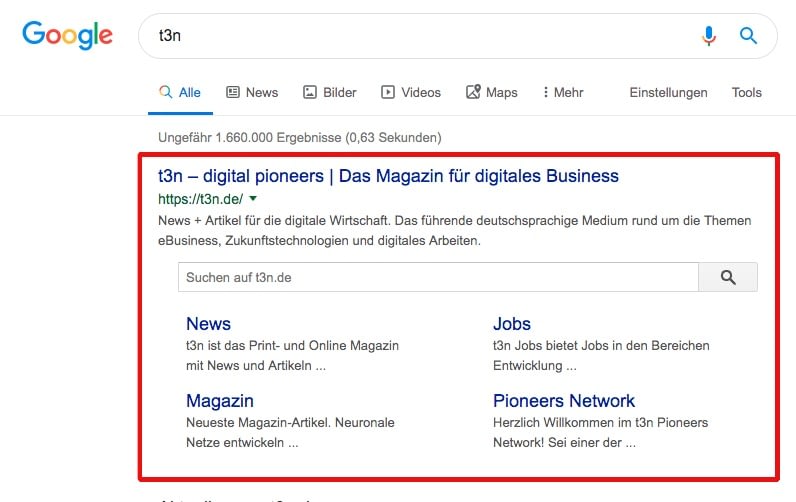Click the Google logo
This screenshot has height=502, width=796.
(67, 35)
